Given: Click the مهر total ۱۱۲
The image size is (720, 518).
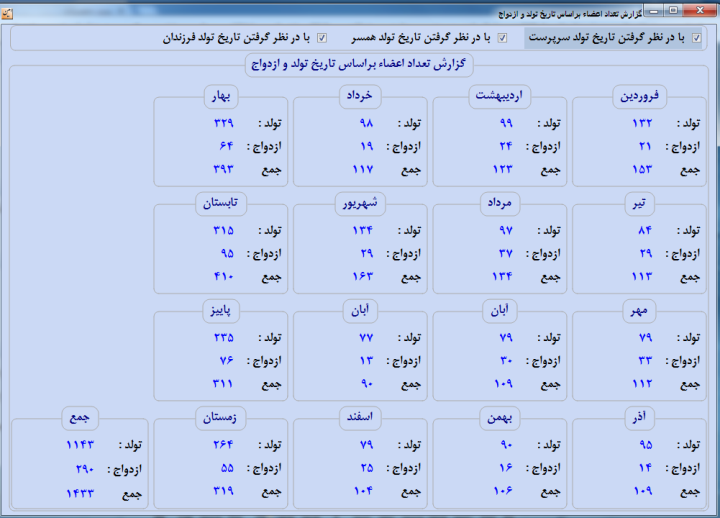Looking at the screenshot, I should pyautogui.click(x=642, y=383).
